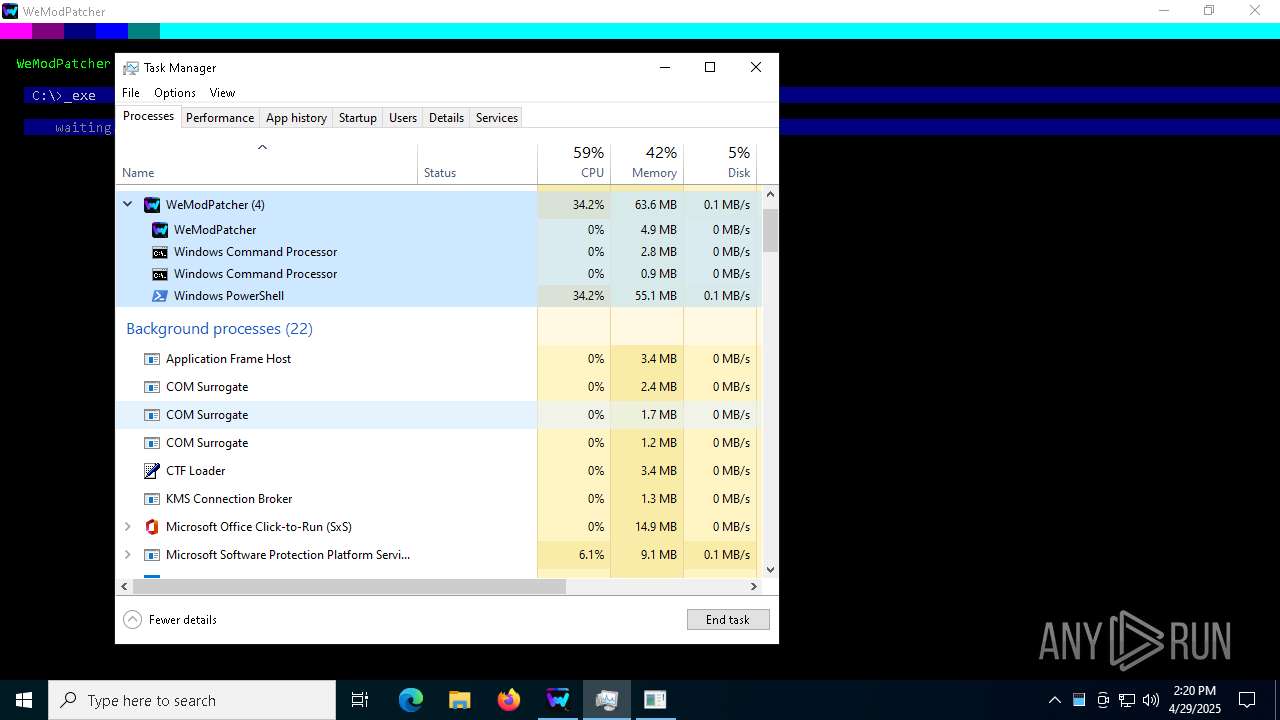
Task: Click the COM Surrogate 2.4 MB icon
Action: coord(152,387)
